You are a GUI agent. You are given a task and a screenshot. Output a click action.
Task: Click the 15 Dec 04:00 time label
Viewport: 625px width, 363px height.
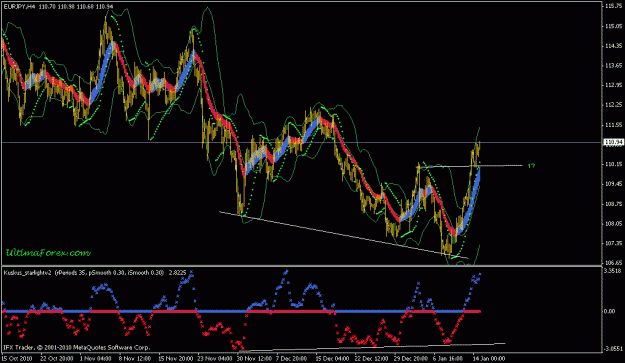tap(332, 358)
